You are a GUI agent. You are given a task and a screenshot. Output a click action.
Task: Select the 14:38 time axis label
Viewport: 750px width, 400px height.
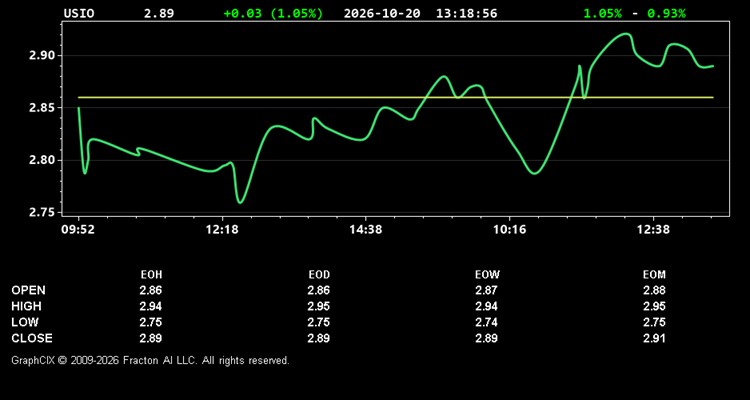(365, 230)
